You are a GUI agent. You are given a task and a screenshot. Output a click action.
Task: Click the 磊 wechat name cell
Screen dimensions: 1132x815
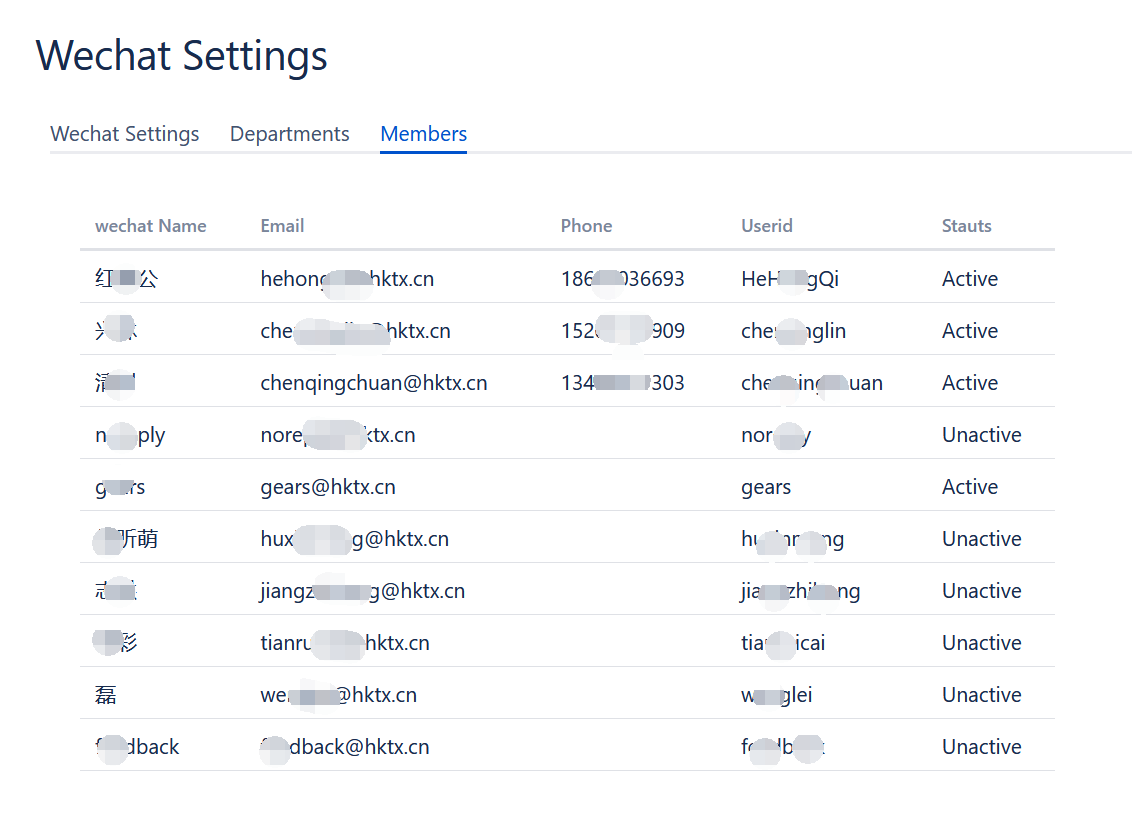106,695
